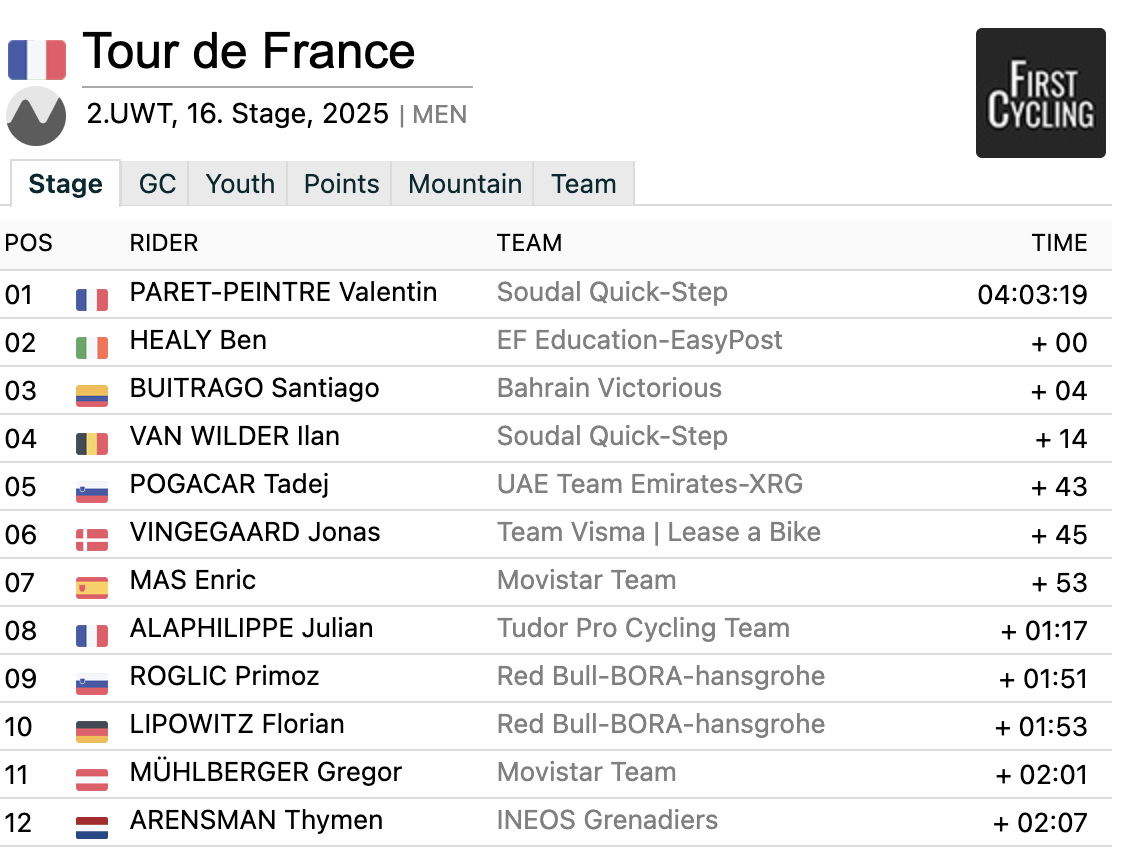The image size is (1128, 862).
Task: Click the German flag beside LIPOWITZ Florian
Action: point(92,732)
